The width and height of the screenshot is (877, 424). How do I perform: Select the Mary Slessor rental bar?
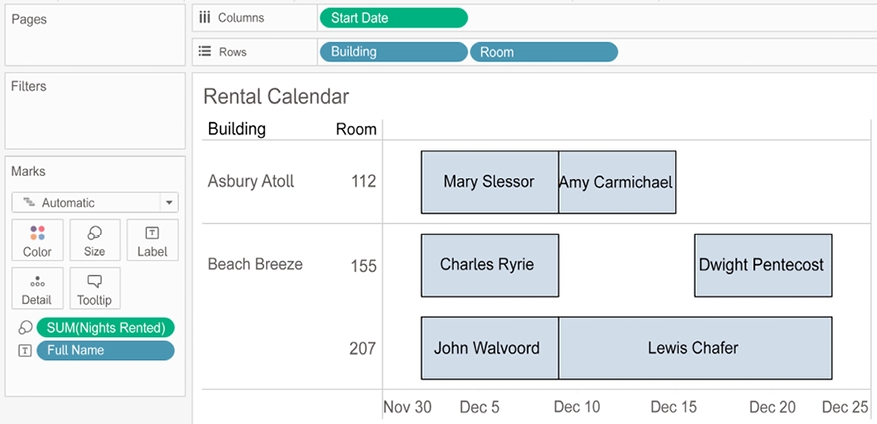pyautogui.click(x=489, y=182)
